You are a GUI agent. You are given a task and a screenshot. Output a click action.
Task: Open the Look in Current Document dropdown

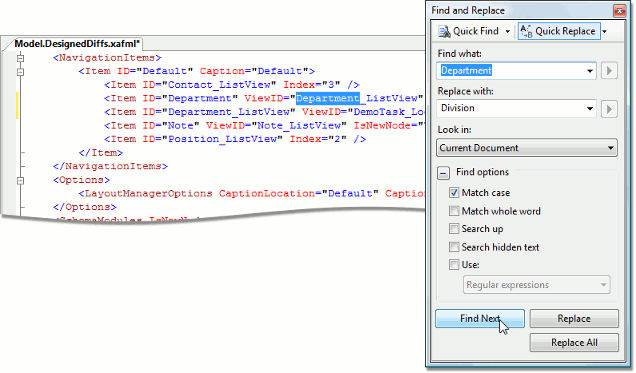527,148
